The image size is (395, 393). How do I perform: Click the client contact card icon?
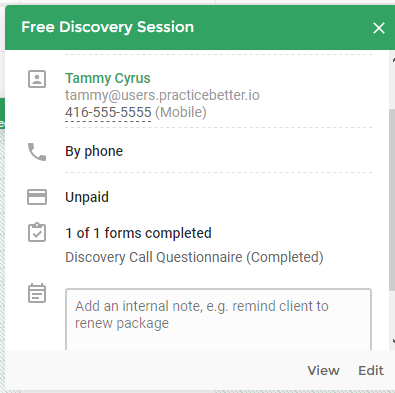(x=37, y=79)
